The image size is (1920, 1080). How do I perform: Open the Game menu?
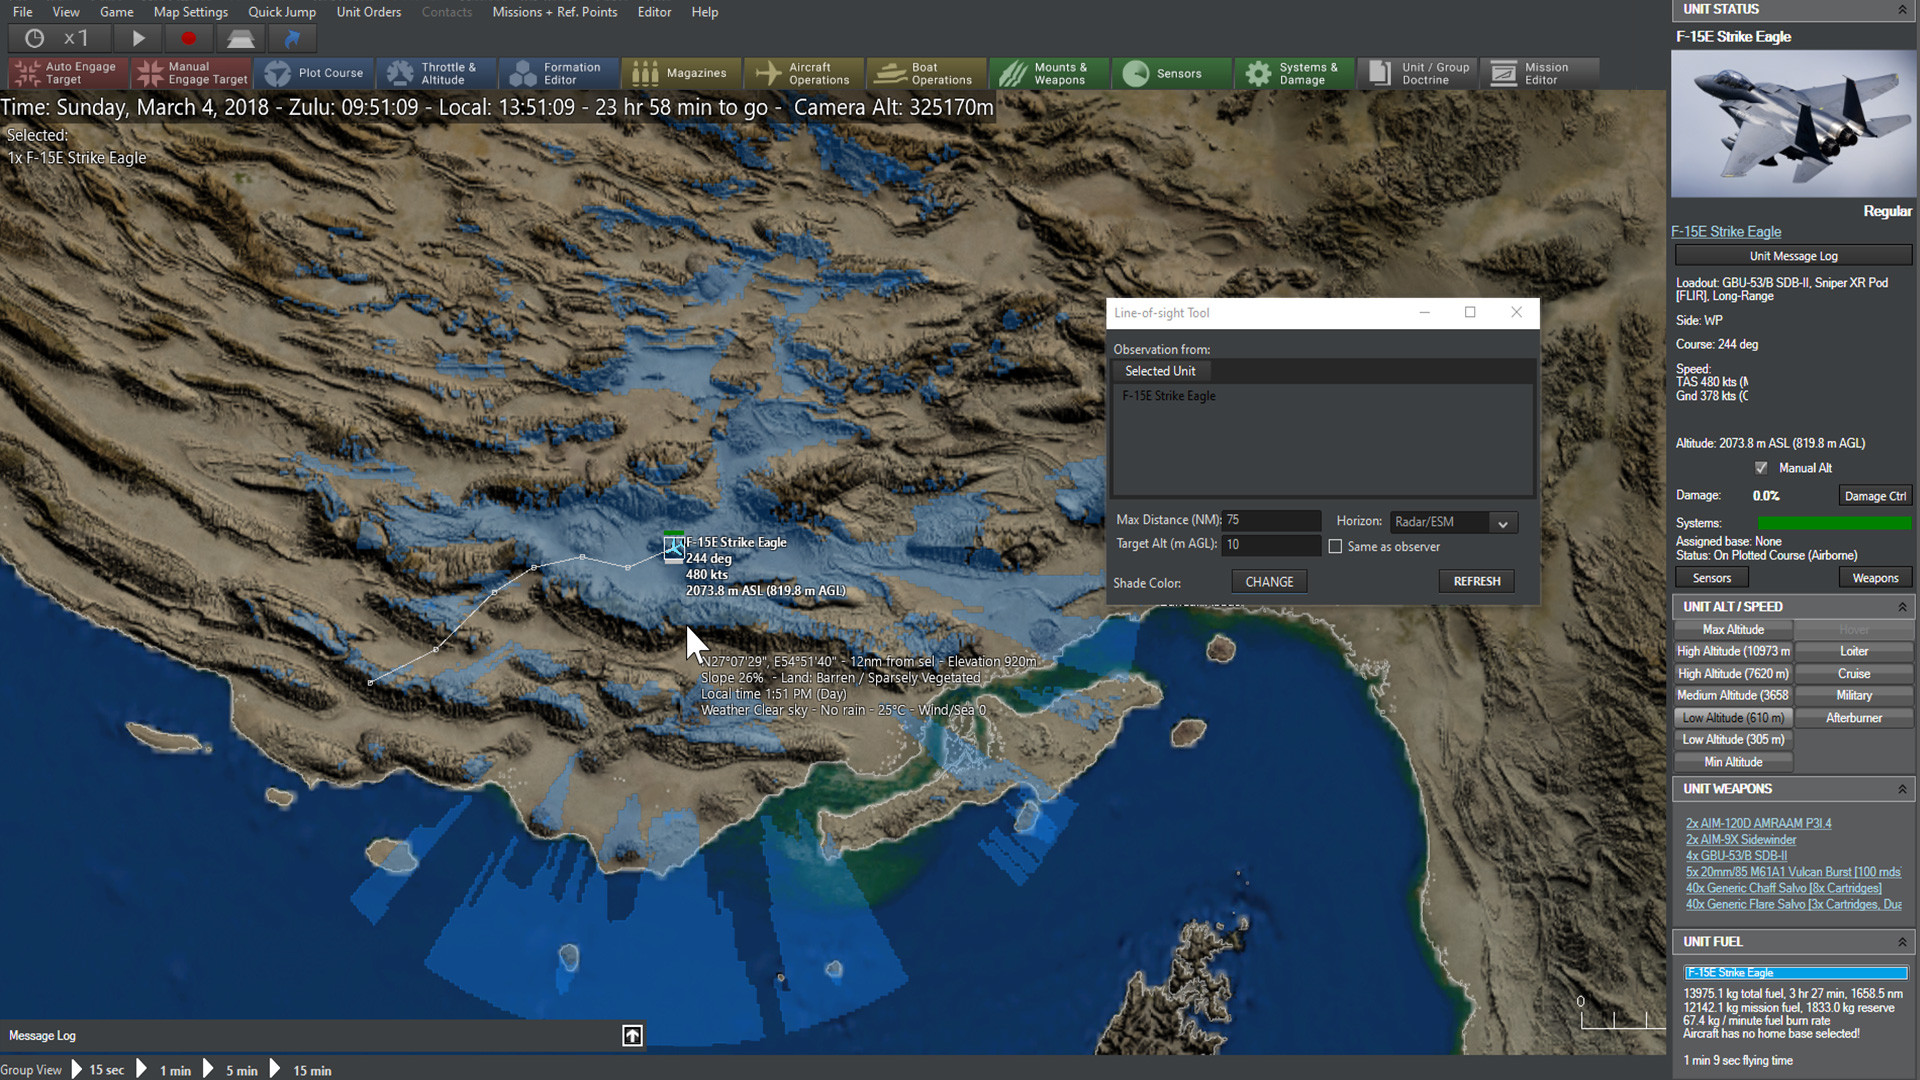click(x=115, y=12)
